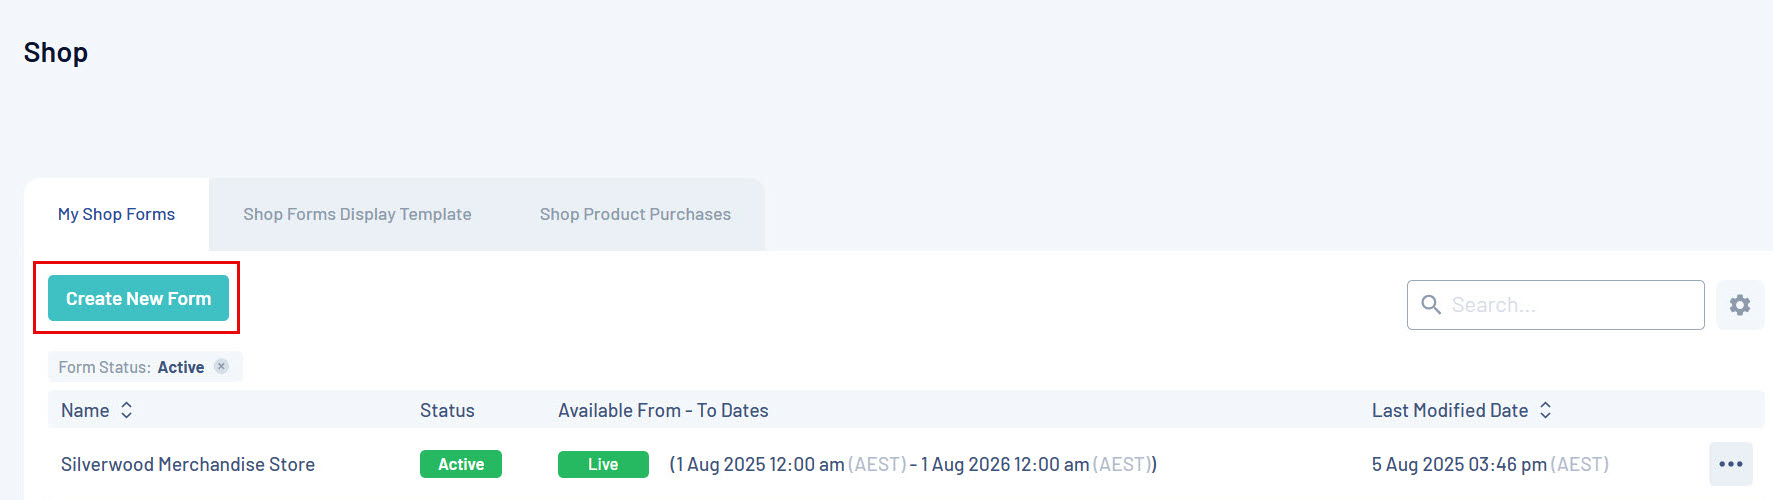The height and width of the screenshot is (500, 1773).
Task: Click the Form Status filter chip label
Action: tap(131, 367)
